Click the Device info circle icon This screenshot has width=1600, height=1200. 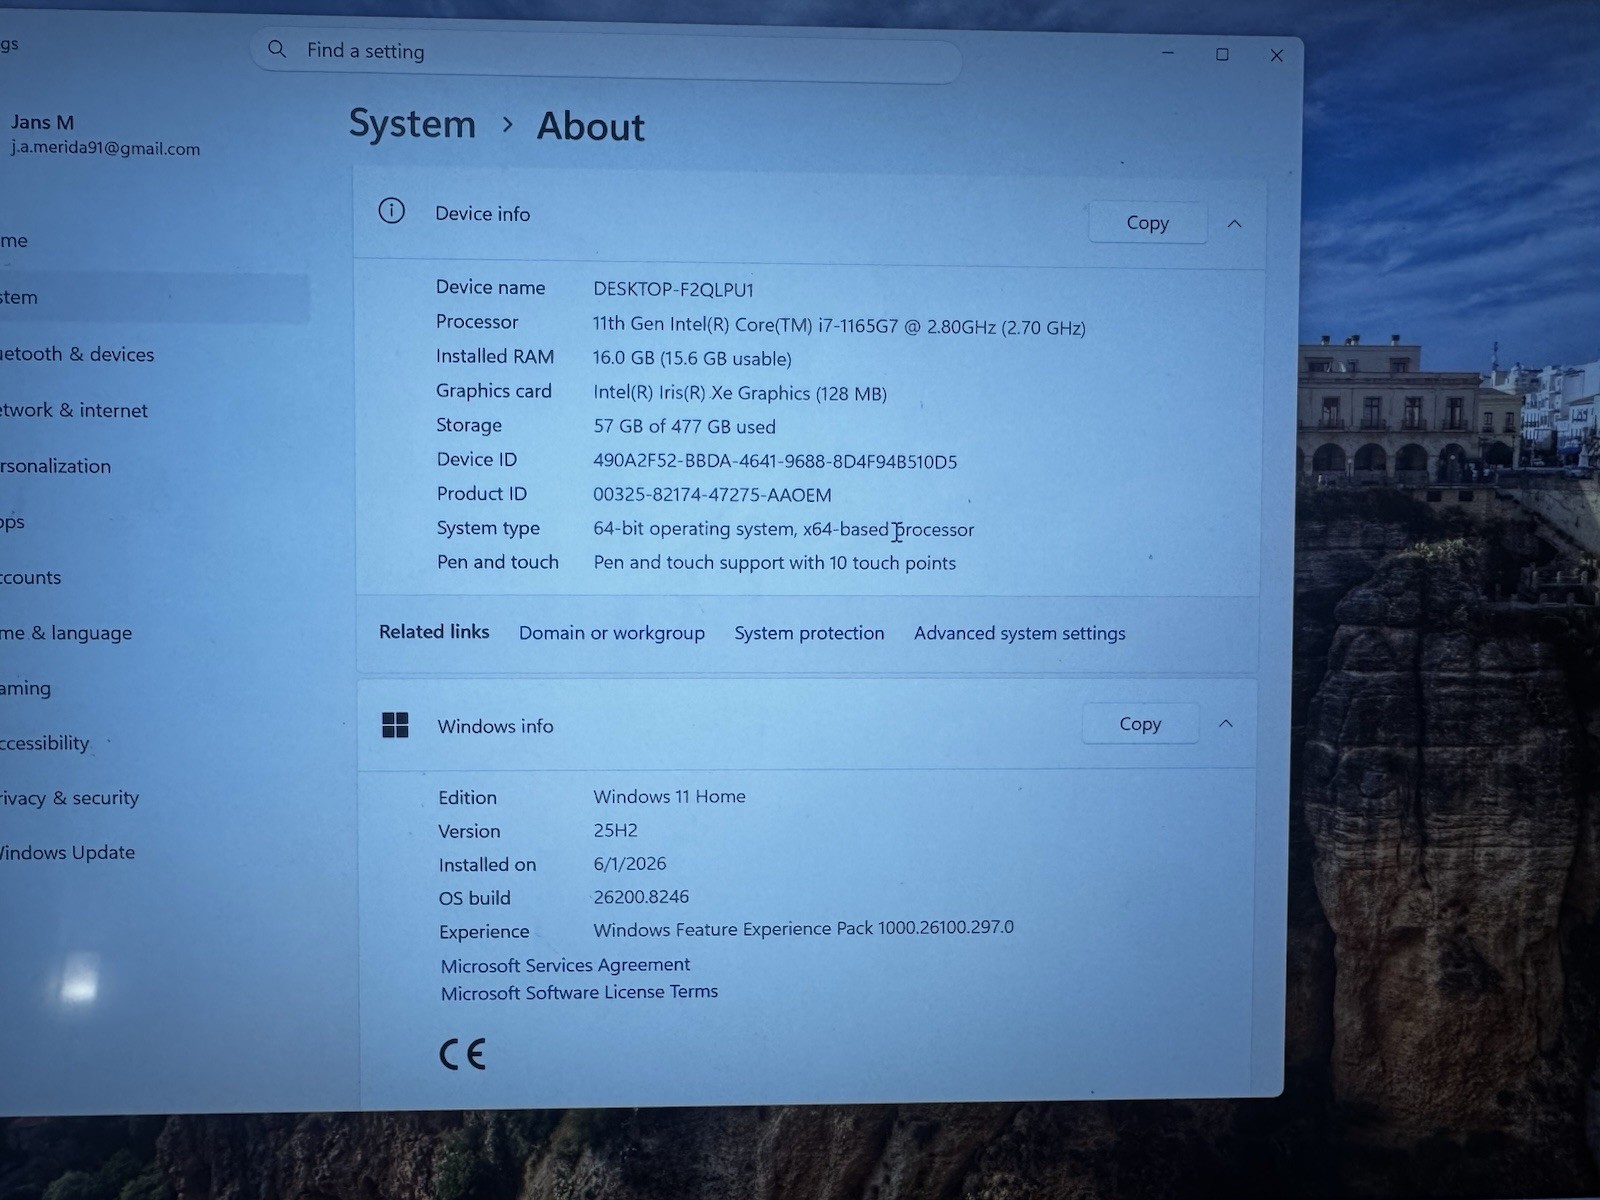pyautogui.click(x=392, y=211)
